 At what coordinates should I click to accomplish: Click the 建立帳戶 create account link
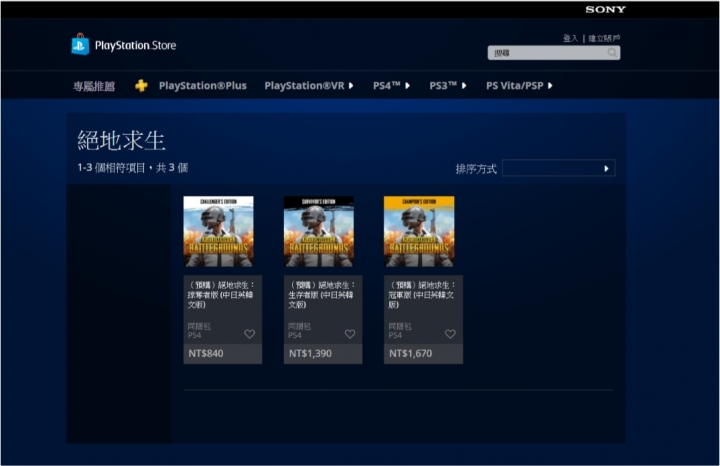604,39
